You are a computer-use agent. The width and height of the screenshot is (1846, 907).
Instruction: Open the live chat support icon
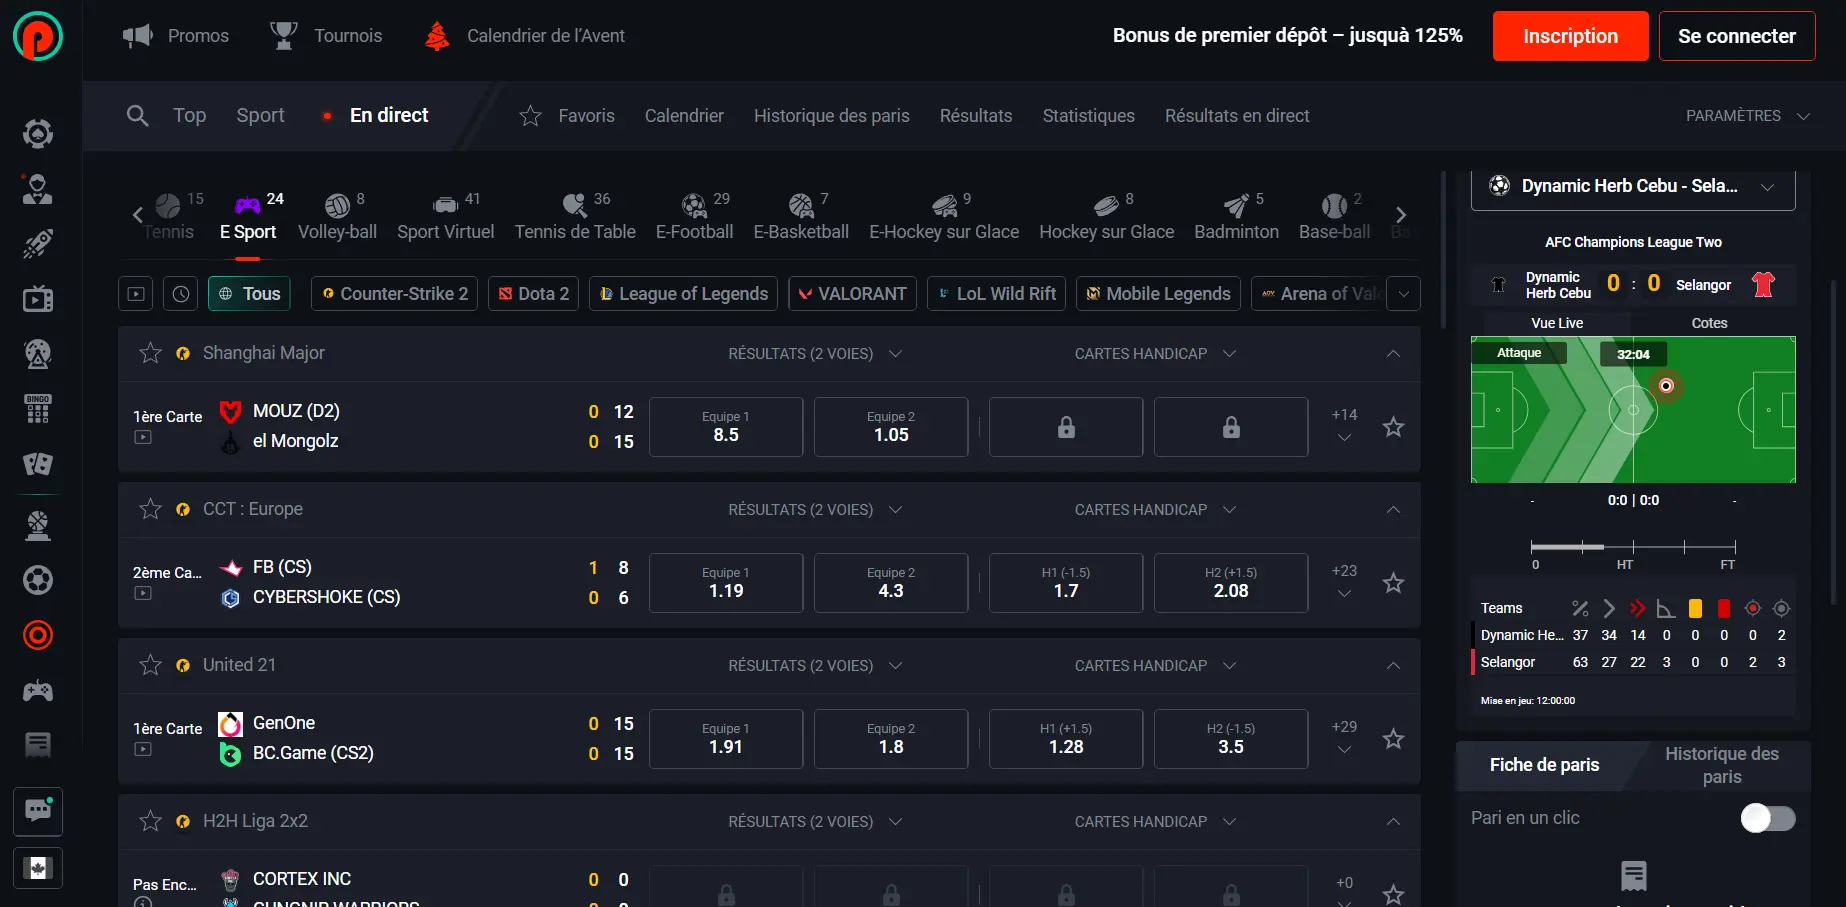[38, 811]
